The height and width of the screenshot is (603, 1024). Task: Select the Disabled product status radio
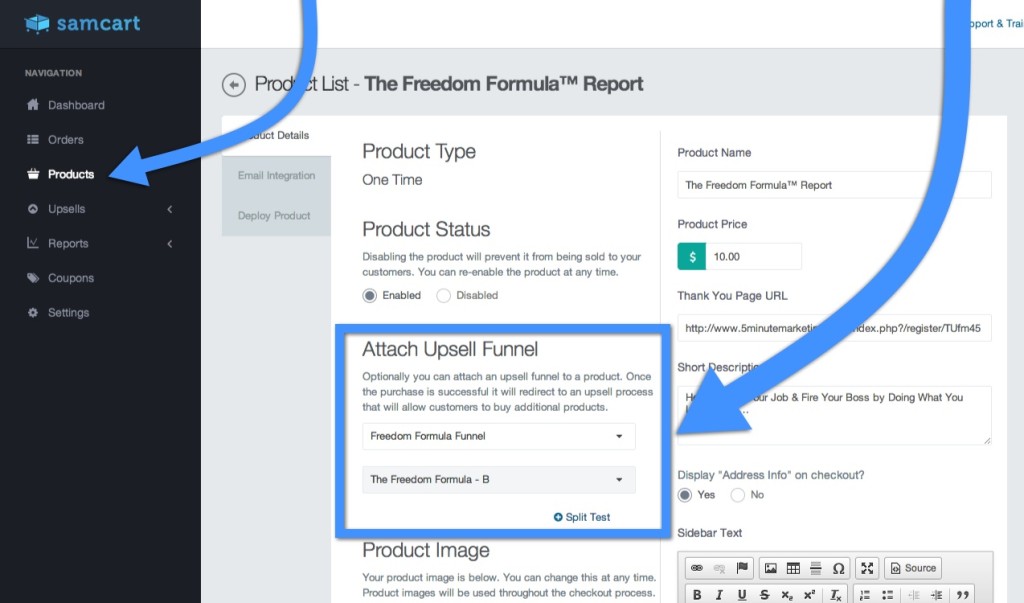pos(443,295)
